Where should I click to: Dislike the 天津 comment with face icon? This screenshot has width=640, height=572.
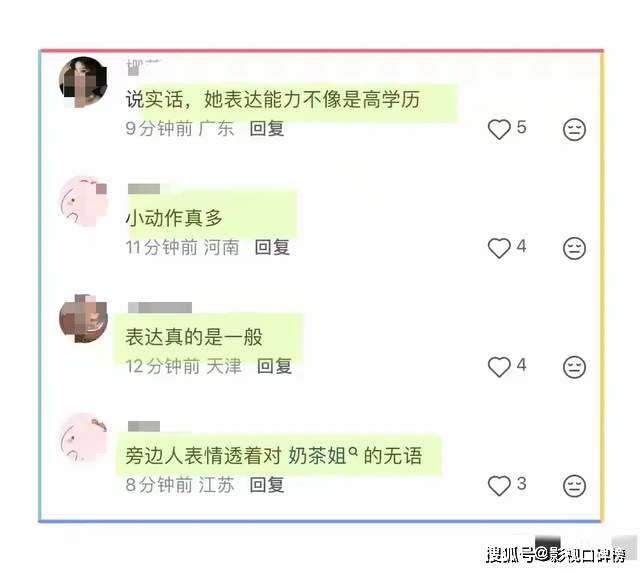pyautogui.click(x=574, y=367)
